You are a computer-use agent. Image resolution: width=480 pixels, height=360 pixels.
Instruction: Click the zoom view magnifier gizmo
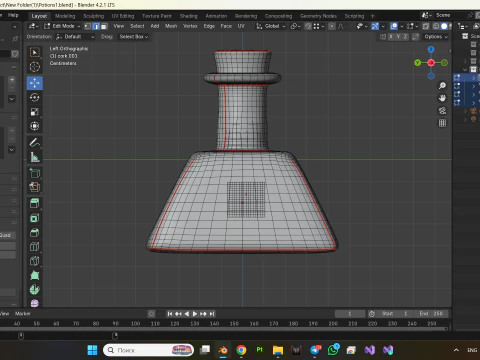442,86
